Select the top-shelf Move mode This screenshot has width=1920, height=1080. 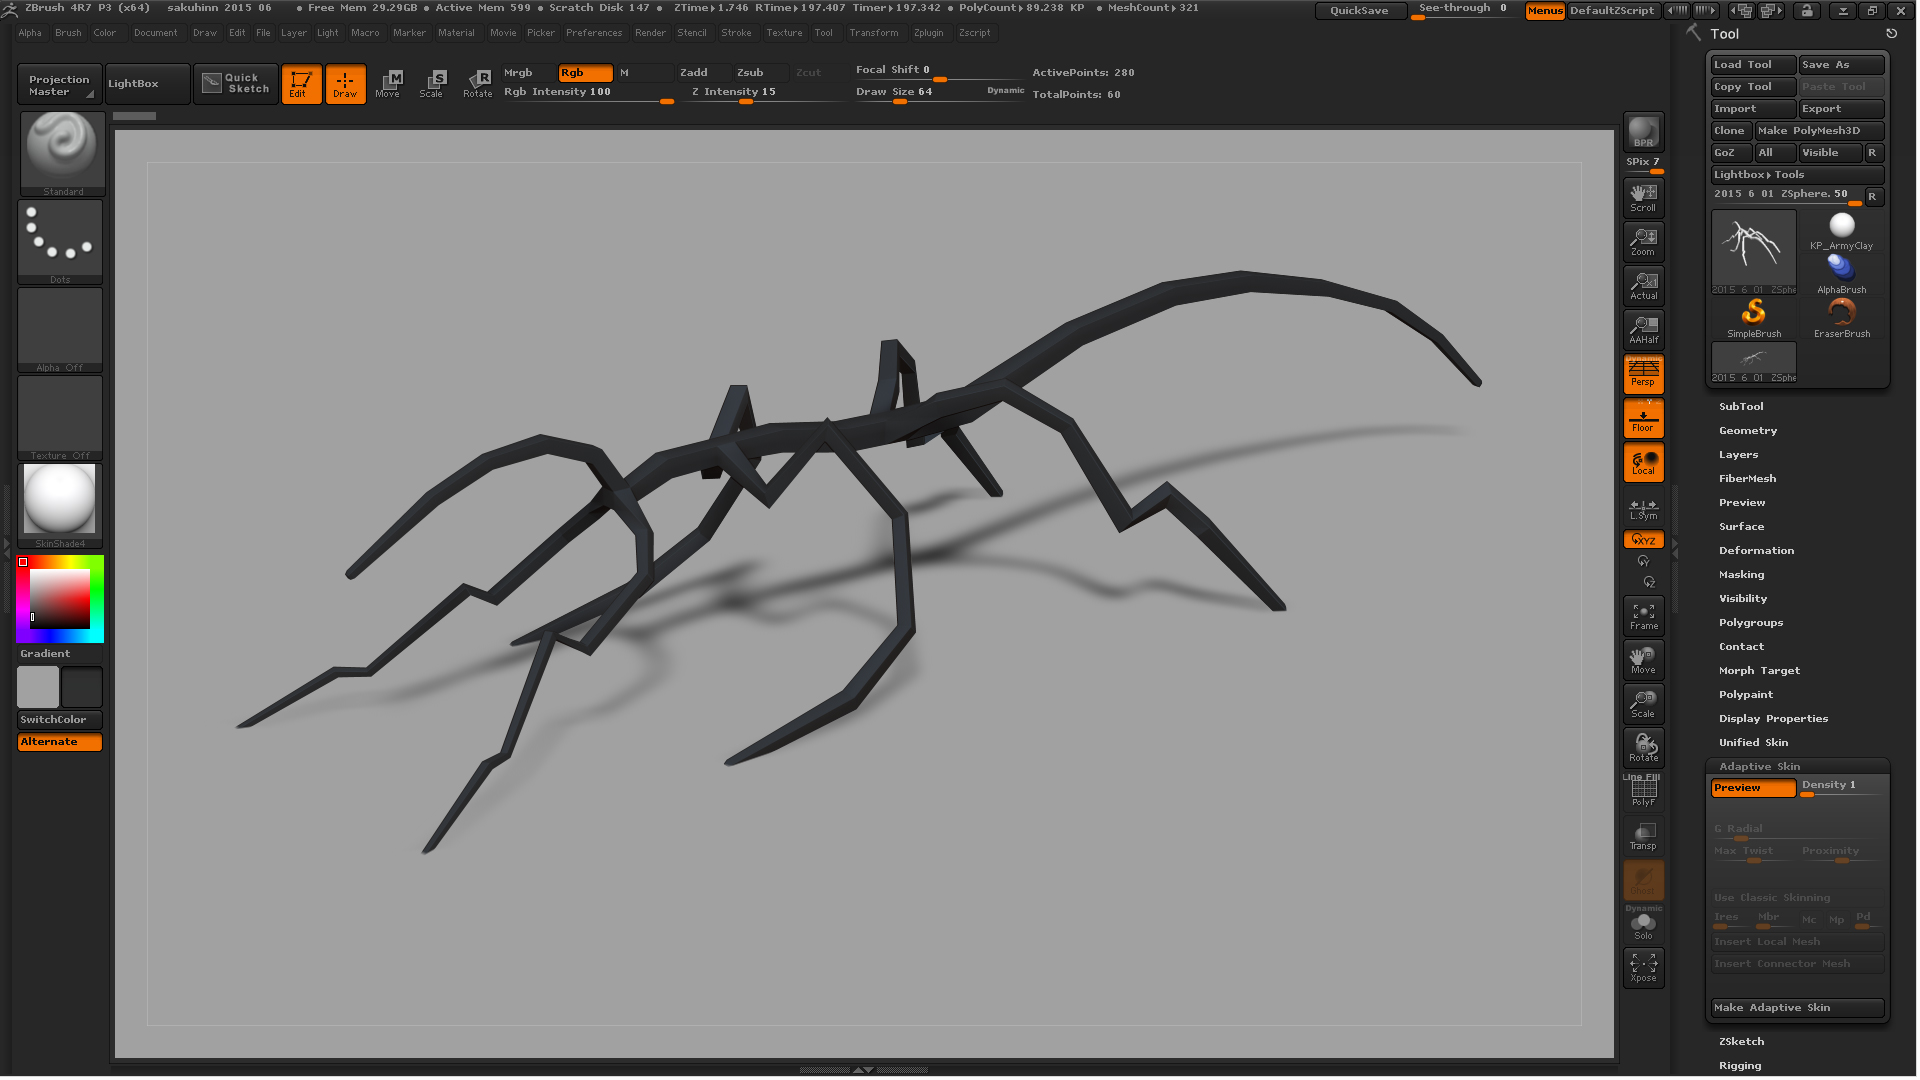pyautogui.click(x=388, y=84)
